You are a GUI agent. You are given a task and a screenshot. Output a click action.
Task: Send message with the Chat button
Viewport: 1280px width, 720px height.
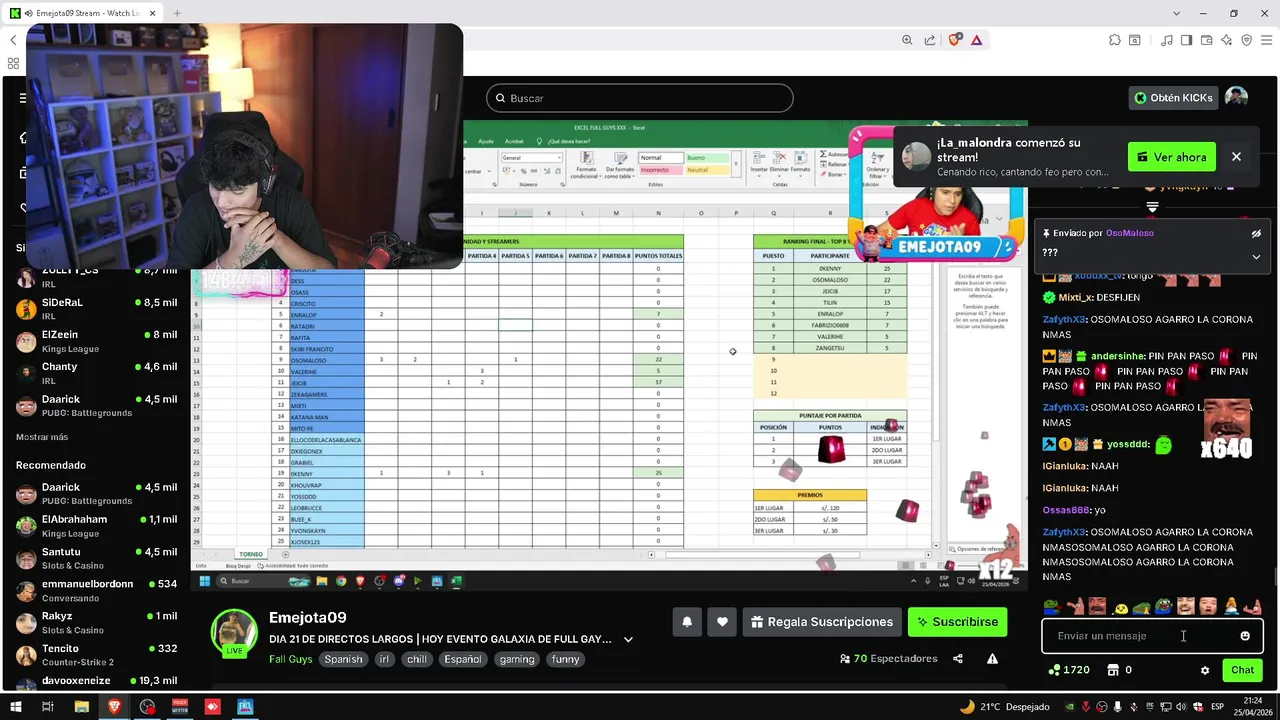coord(1242,670)
